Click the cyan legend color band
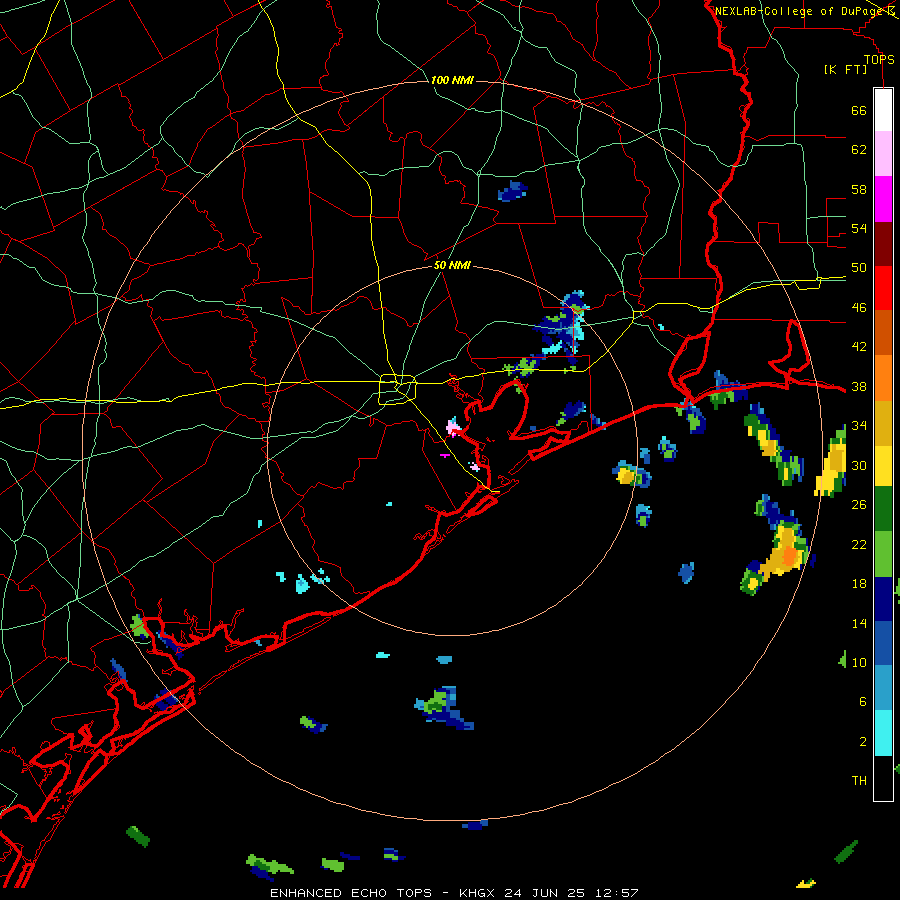This screenshot has height=900, width=900. (x=883, y=733)
